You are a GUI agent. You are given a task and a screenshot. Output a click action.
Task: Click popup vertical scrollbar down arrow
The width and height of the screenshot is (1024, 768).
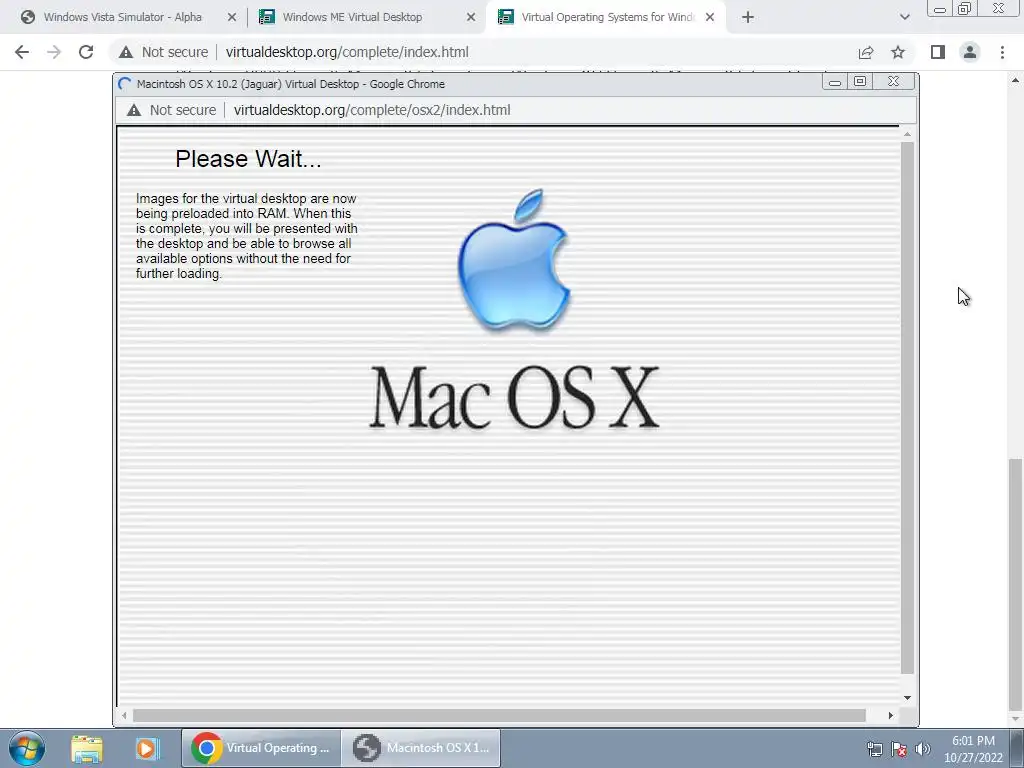tap(907, 698)
